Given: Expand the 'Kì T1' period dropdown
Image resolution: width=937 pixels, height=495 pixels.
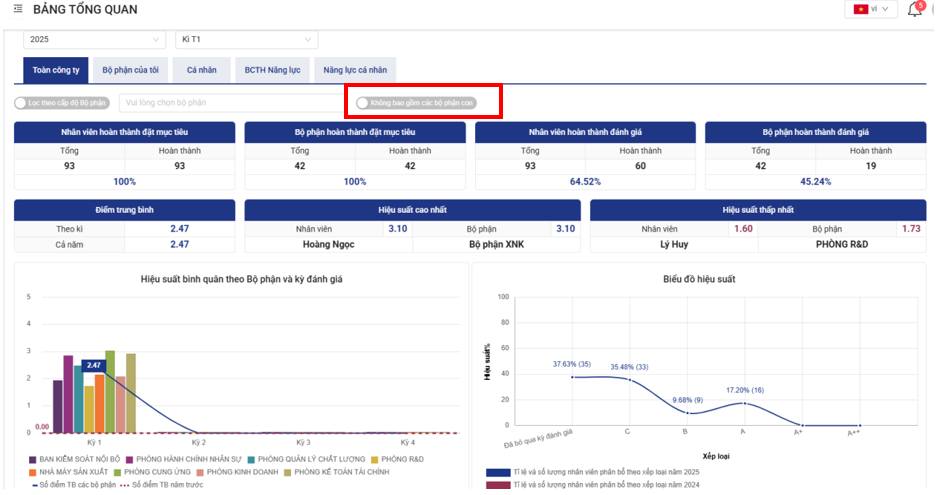Looking at the screenshot, I should click(246, 40).
